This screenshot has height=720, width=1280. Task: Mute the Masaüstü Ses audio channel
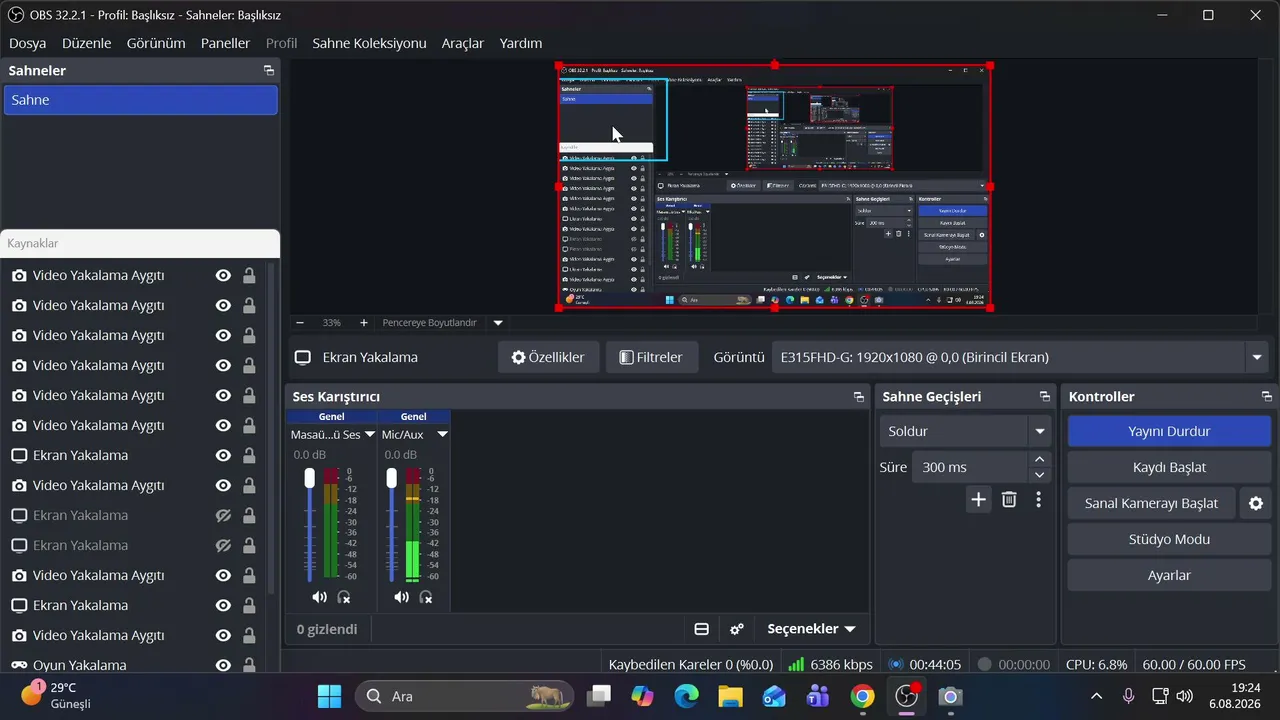tap(319, 597)
